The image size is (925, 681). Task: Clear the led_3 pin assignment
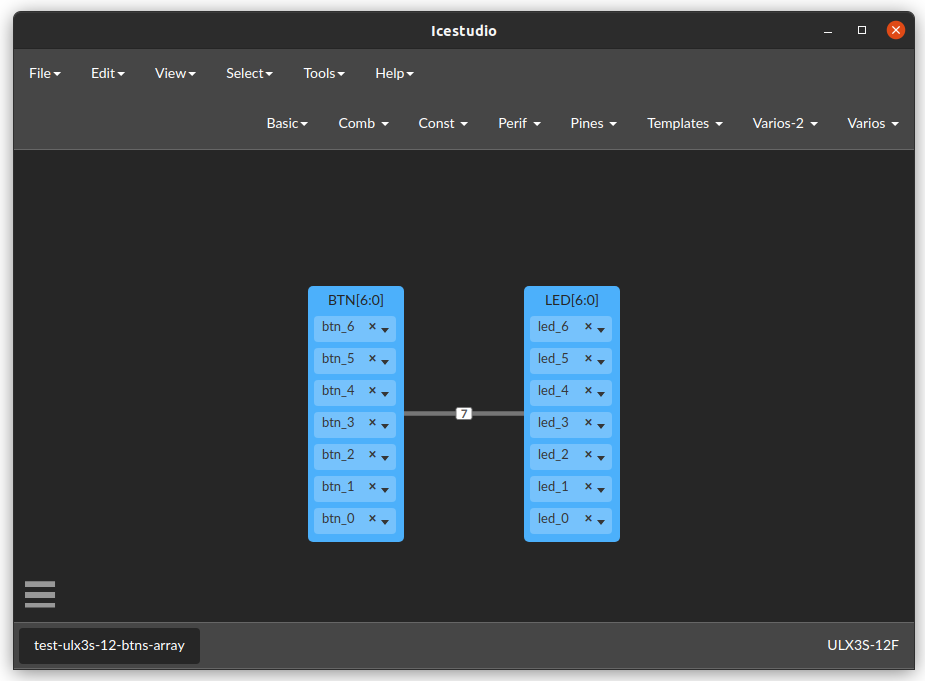[x=587, y=423]
